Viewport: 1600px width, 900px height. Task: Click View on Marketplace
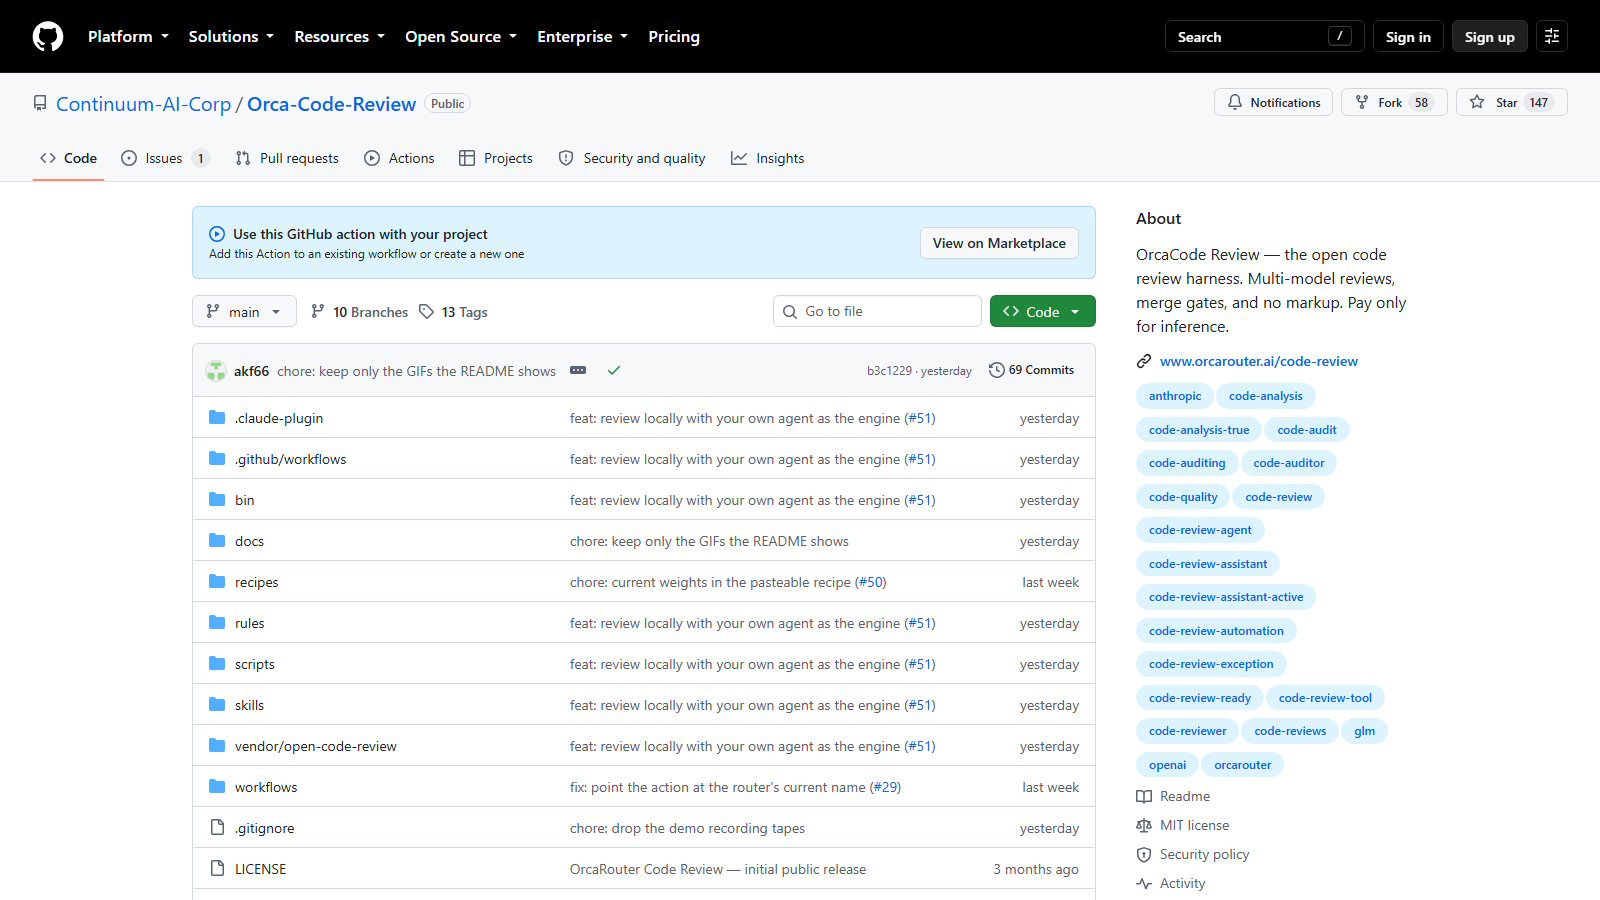click(999, 243)
